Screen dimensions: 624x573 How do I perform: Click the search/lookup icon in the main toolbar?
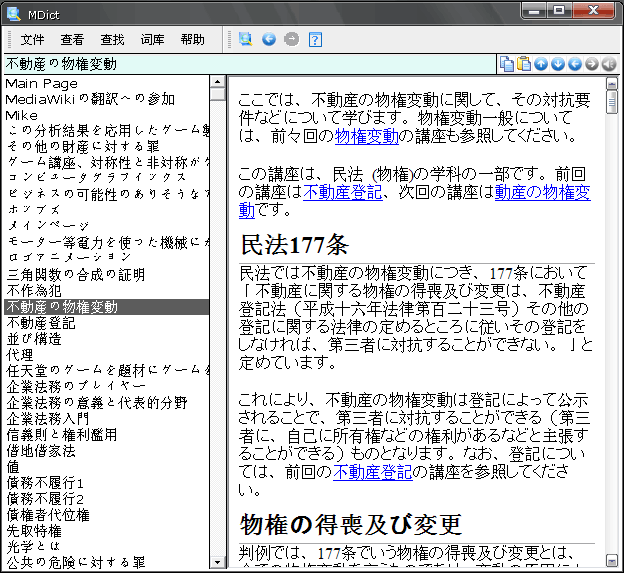point(245,39)
